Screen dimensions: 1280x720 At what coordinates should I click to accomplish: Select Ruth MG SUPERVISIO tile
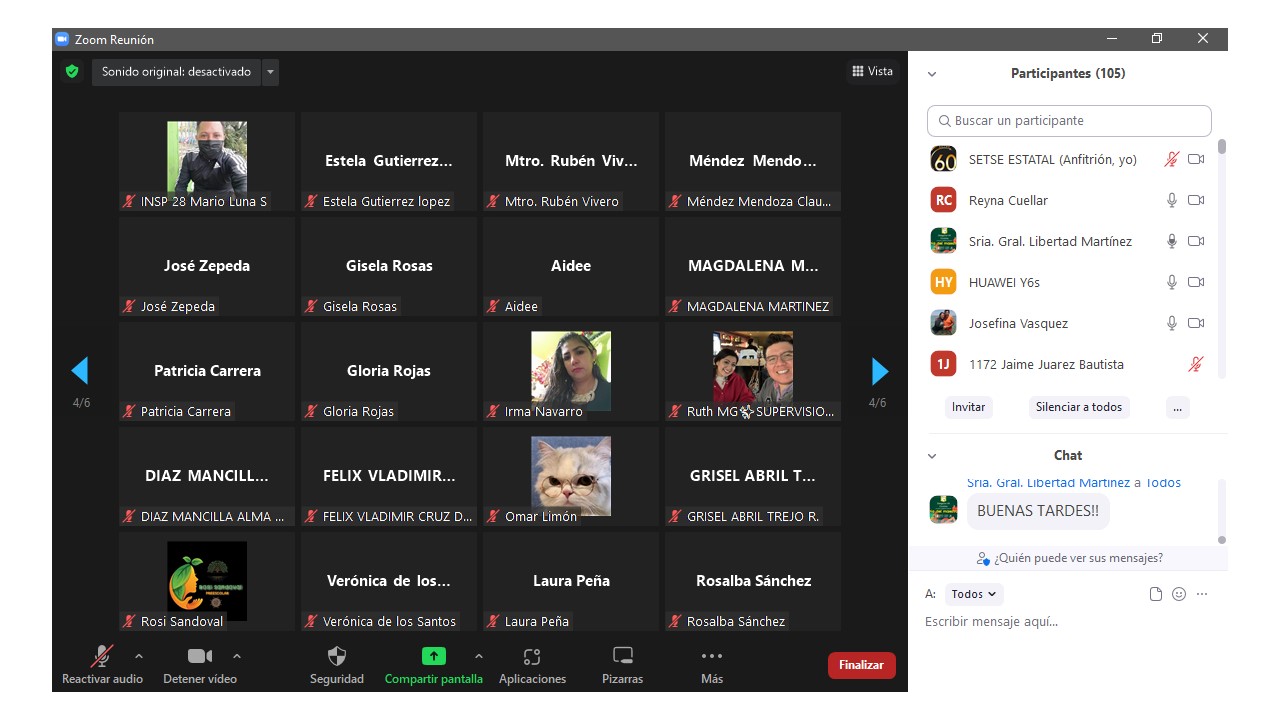coord(753,371)
